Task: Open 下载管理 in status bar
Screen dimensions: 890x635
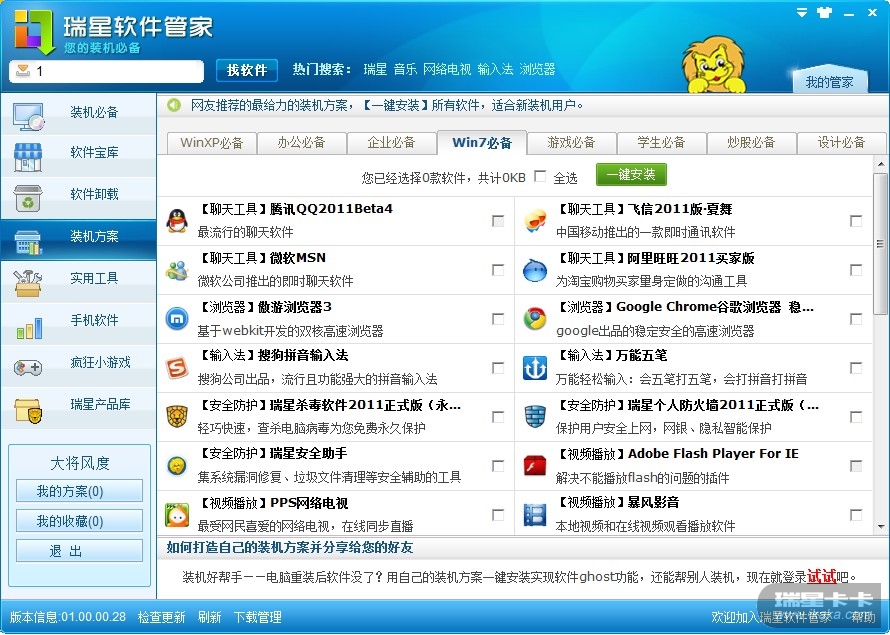Action: pyautogui.click(x=258, y=617)
